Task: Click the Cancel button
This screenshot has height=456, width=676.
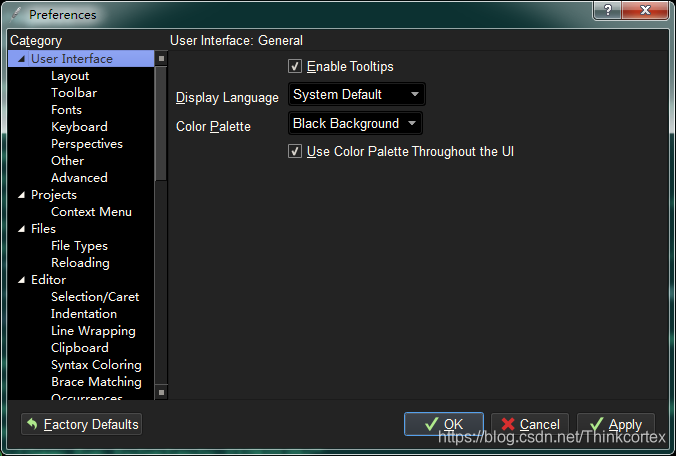Action: point(530,424)
